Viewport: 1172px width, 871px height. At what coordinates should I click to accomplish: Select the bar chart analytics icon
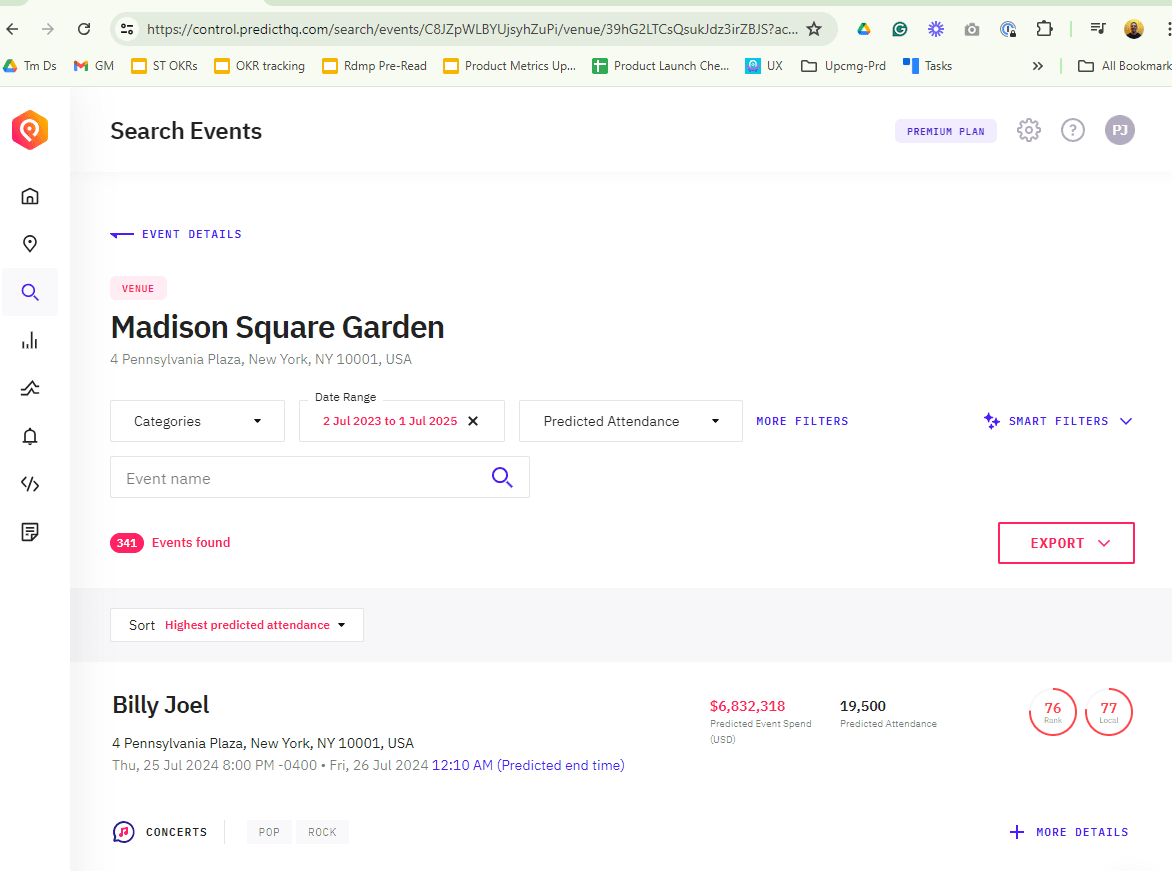click(30, 340)
